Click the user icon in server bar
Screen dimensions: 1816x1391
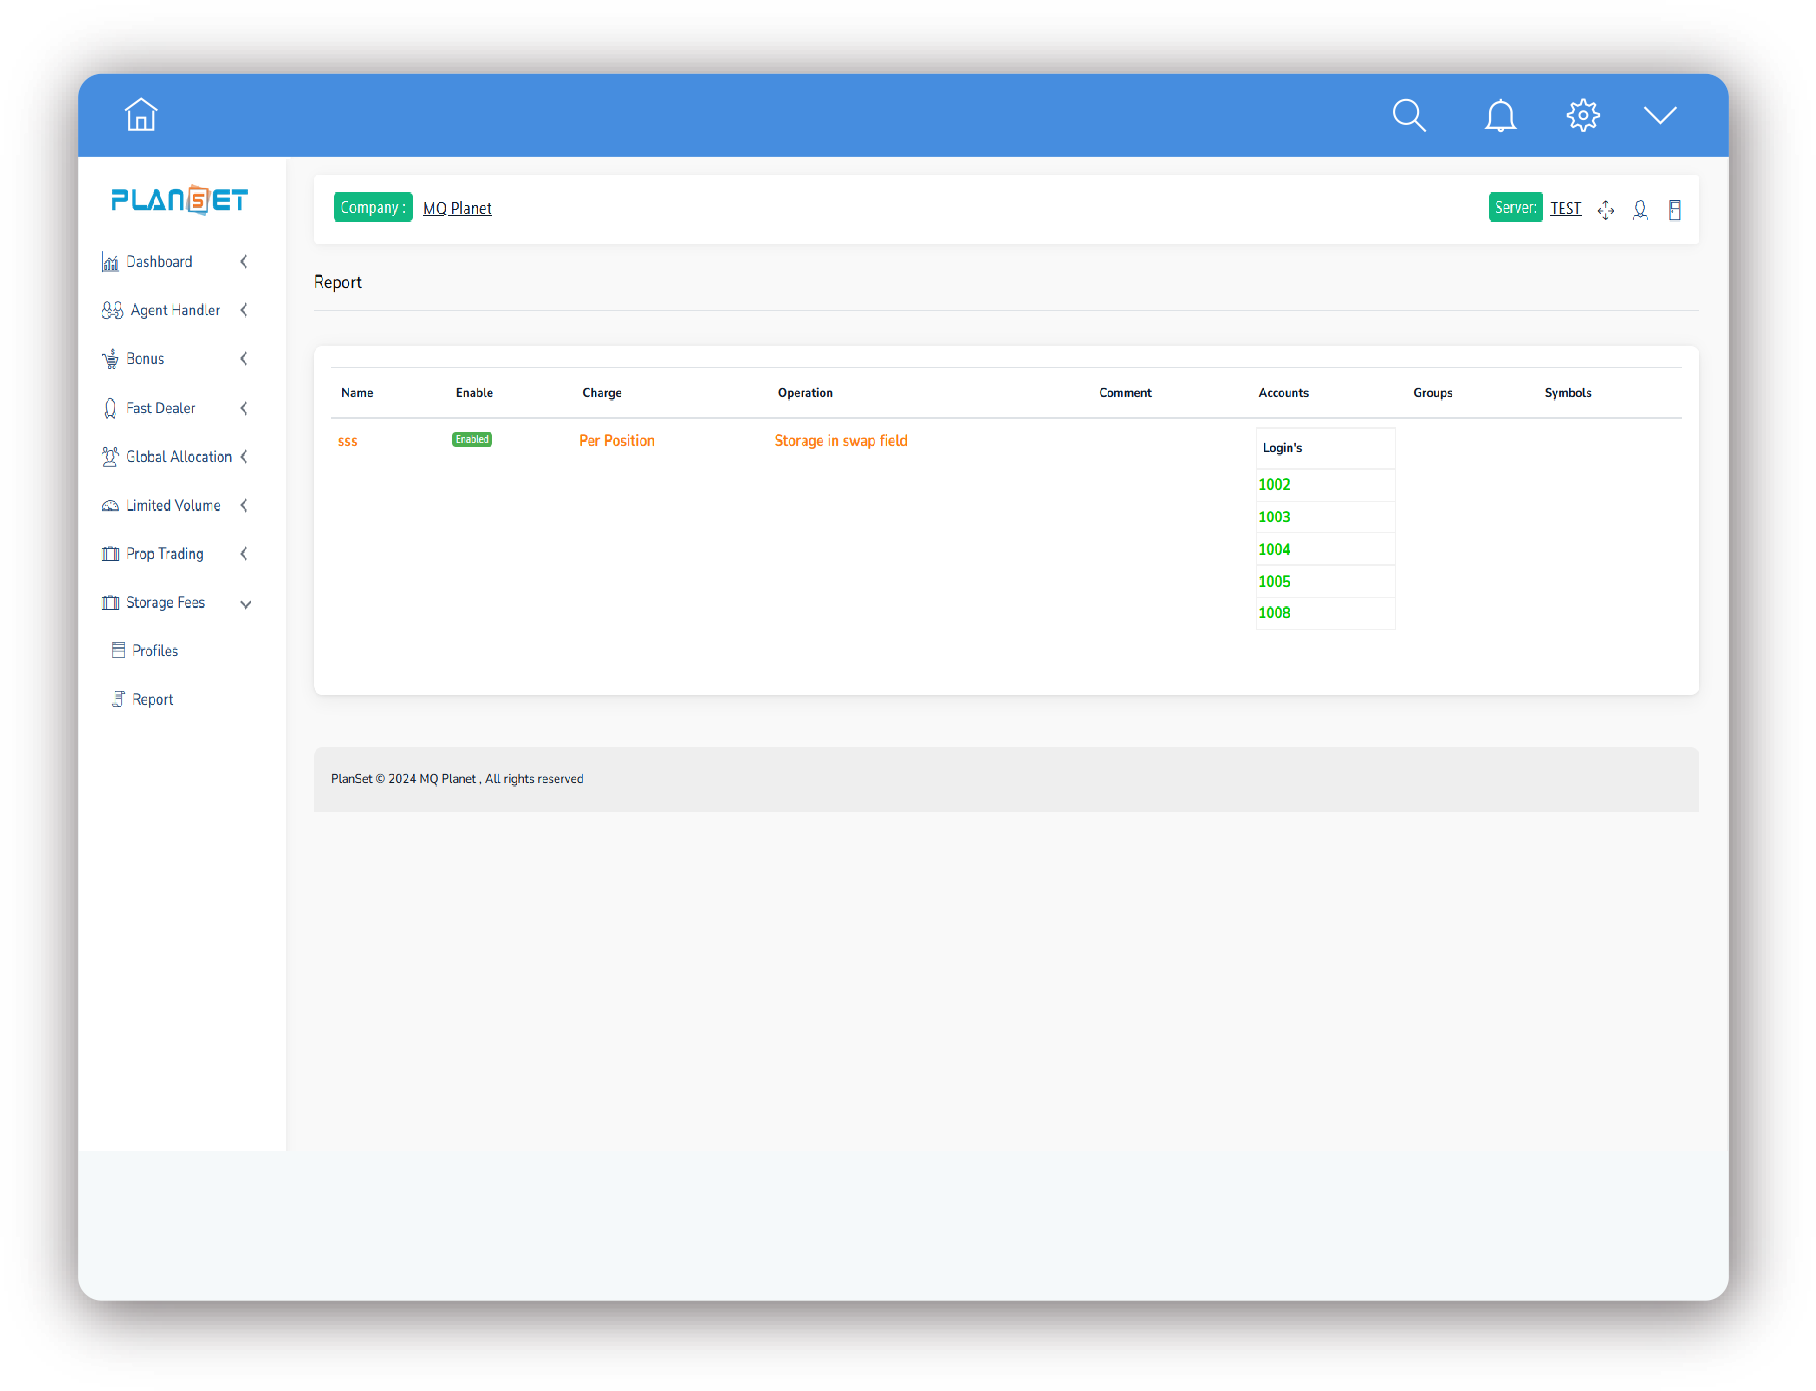1640,210
